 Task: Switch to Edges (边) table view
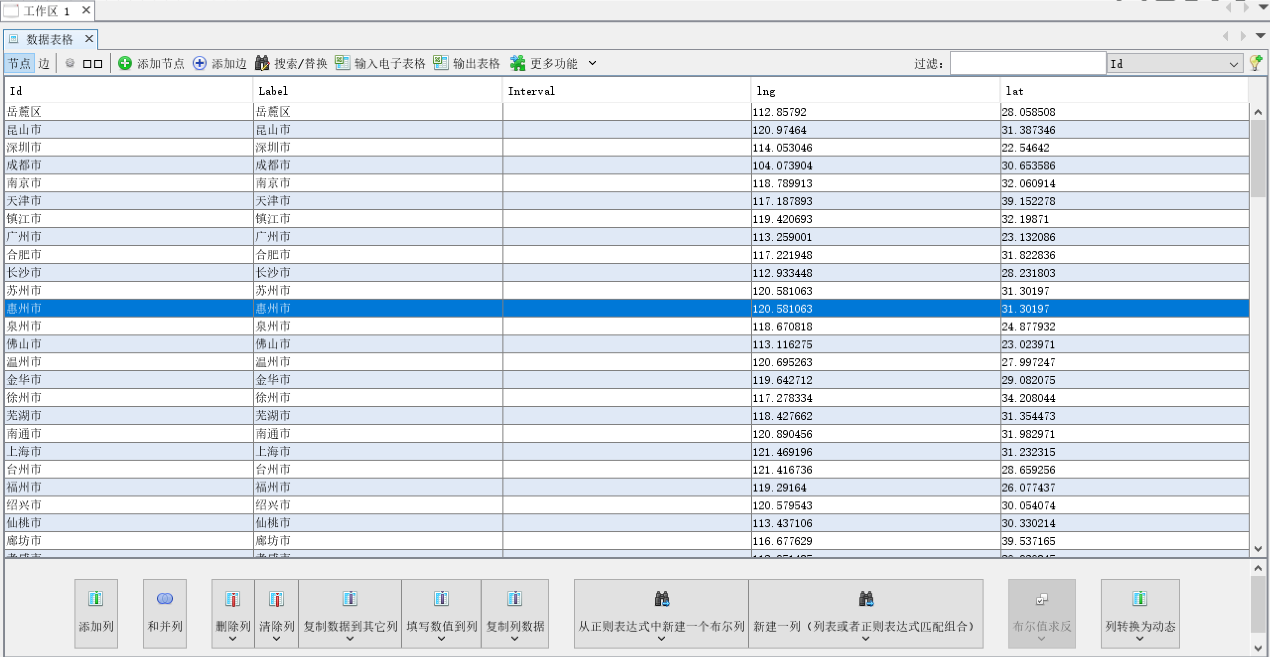point(44,63)
